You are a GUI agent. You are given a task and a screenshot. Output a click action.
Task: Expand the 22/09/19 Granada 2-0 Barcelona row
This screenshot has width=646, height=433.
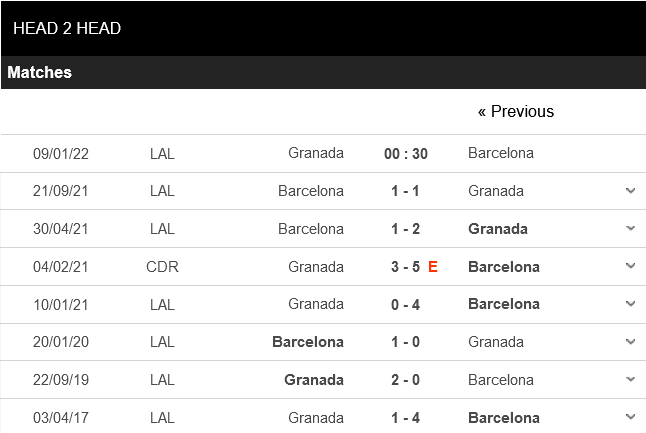(630, 379)
